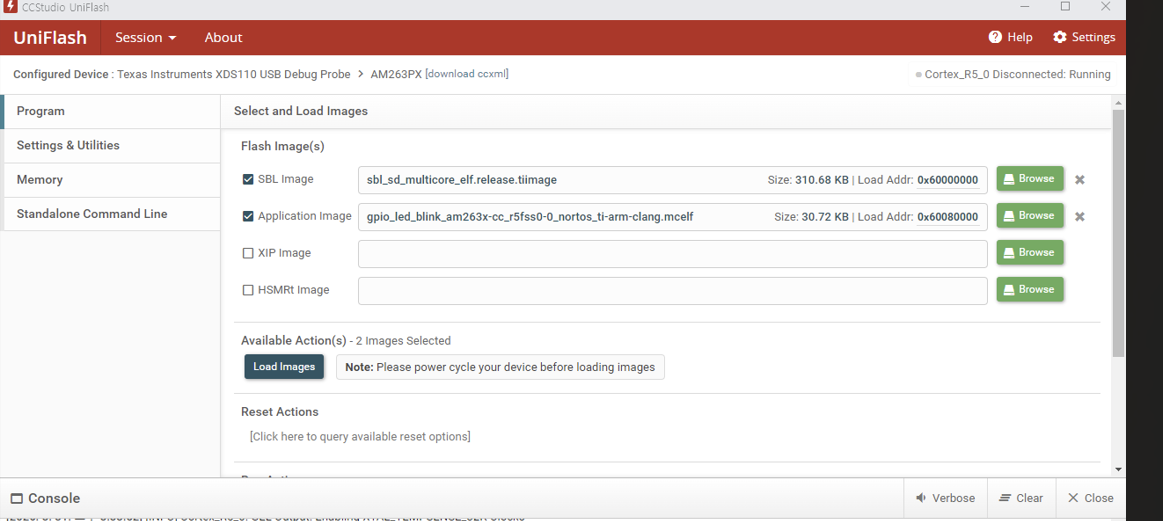Image resolution: width=1163 pixels, height=521 pixels.
Task: Open Standalone Command Line tab
Action: pyautogui.click(x=111, y=214)
